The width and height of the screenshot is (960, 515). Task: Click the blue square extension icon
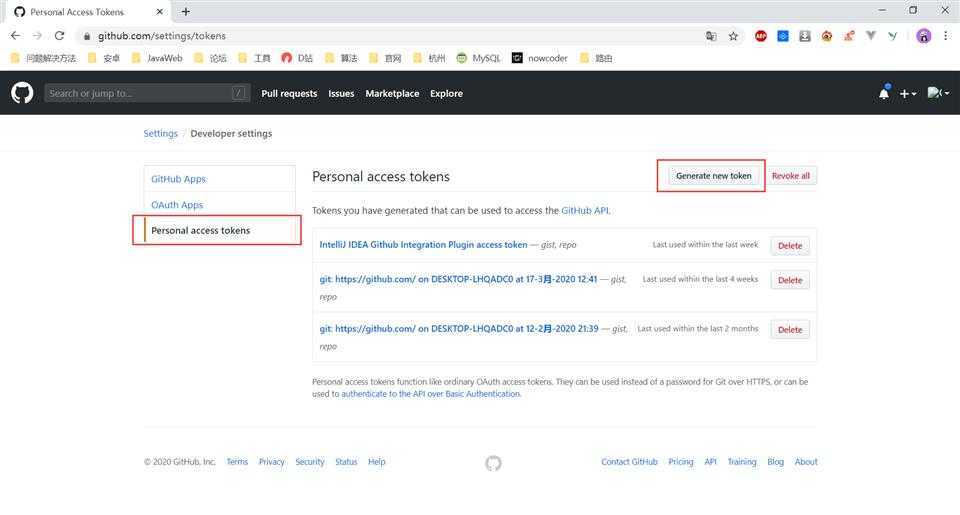782,36
